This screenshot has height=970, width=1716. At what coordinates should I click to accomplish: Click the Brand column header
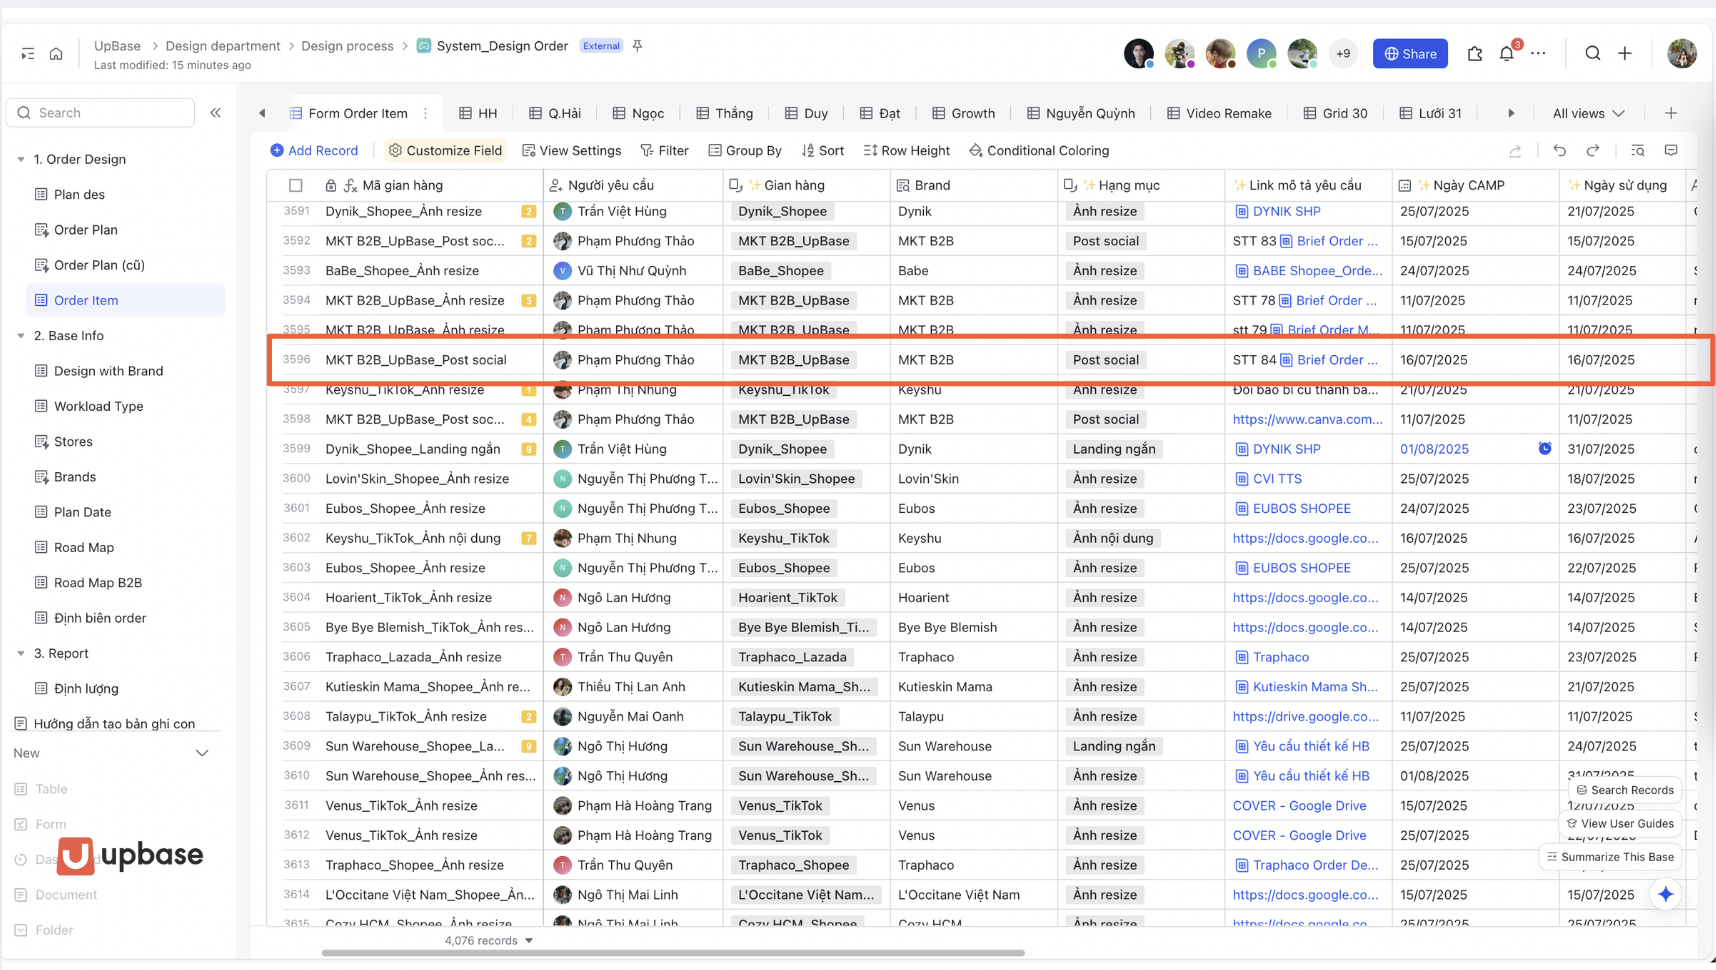click(x=973, y=185)
